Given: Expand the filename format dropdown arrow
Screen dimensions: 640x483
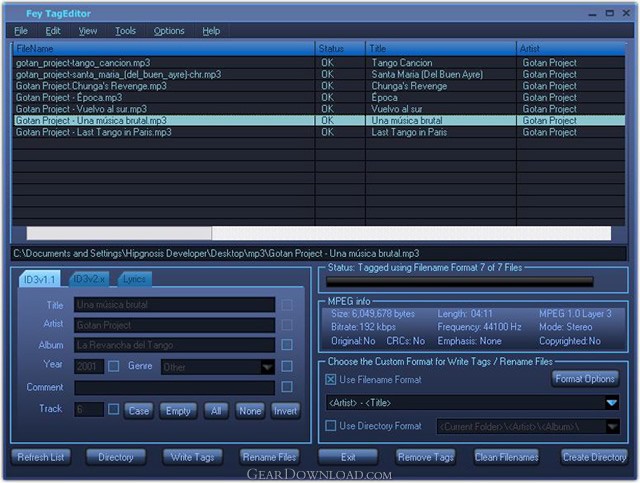Looking at the screenshot, I should pyautogui.click(x=611, y=403).
